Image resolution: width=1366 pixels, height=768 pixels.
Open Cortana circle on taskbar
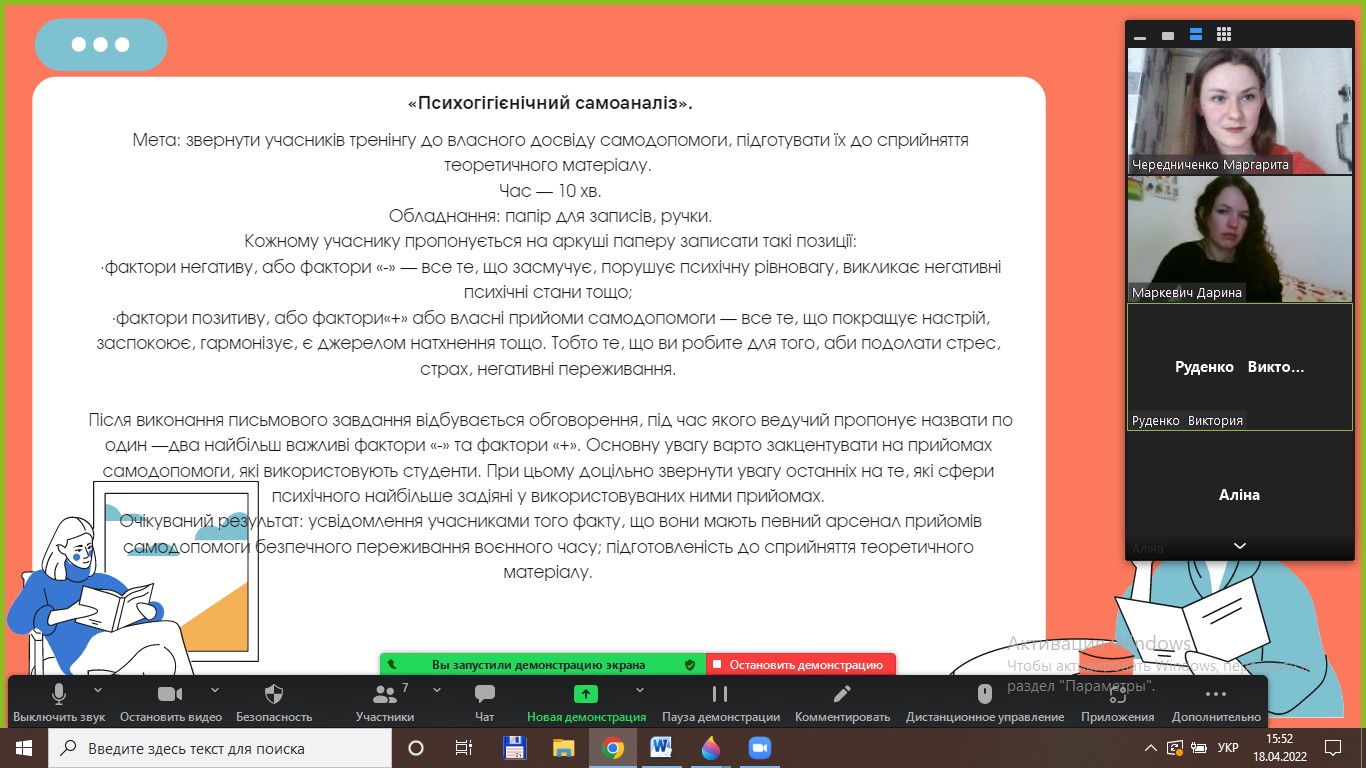[x=416, y=748]
